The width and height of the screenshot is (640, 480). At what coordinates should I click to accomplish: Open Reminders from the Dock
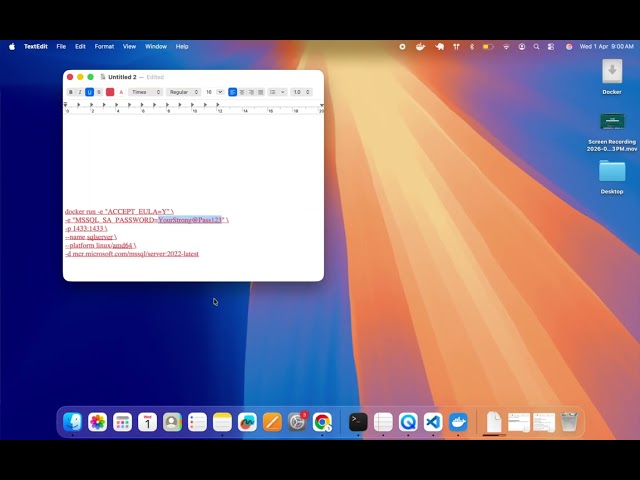coord(197,422)
